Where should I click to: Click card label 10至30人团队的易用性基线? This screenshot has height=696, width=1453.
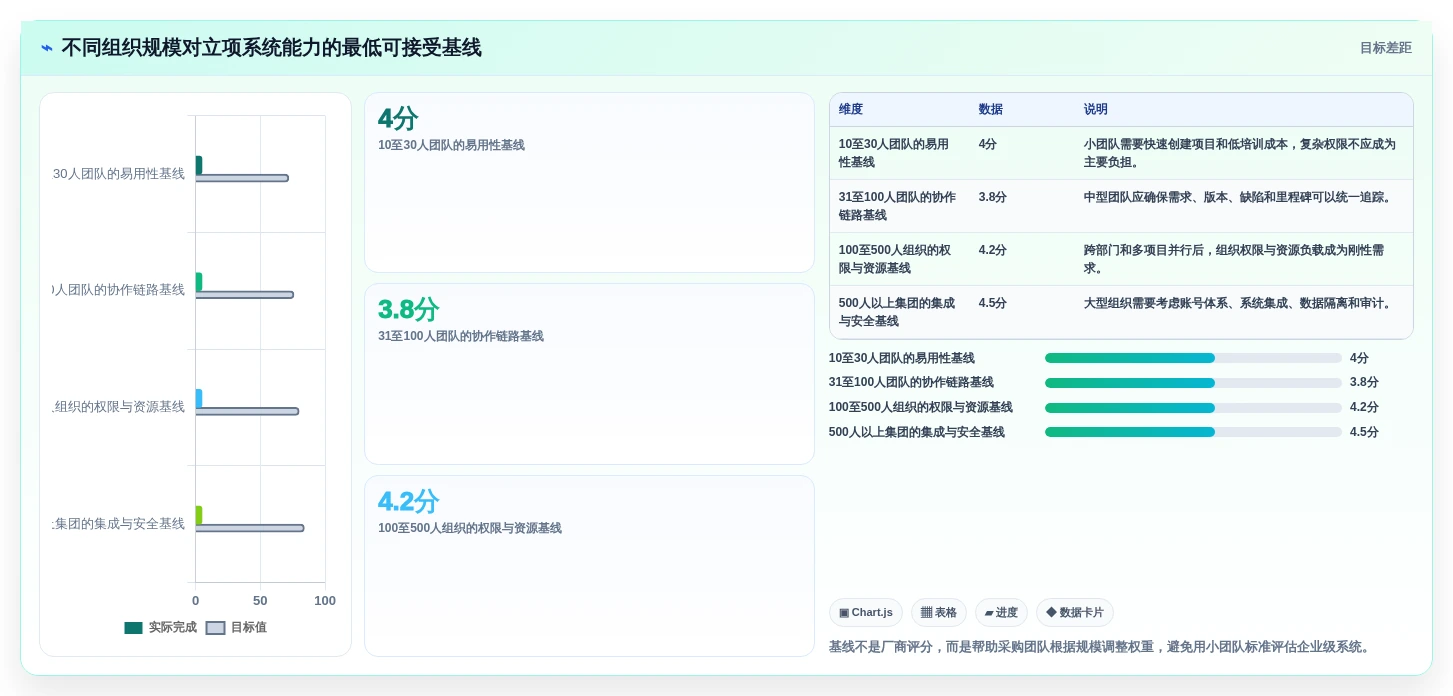(x=451, y=146)
